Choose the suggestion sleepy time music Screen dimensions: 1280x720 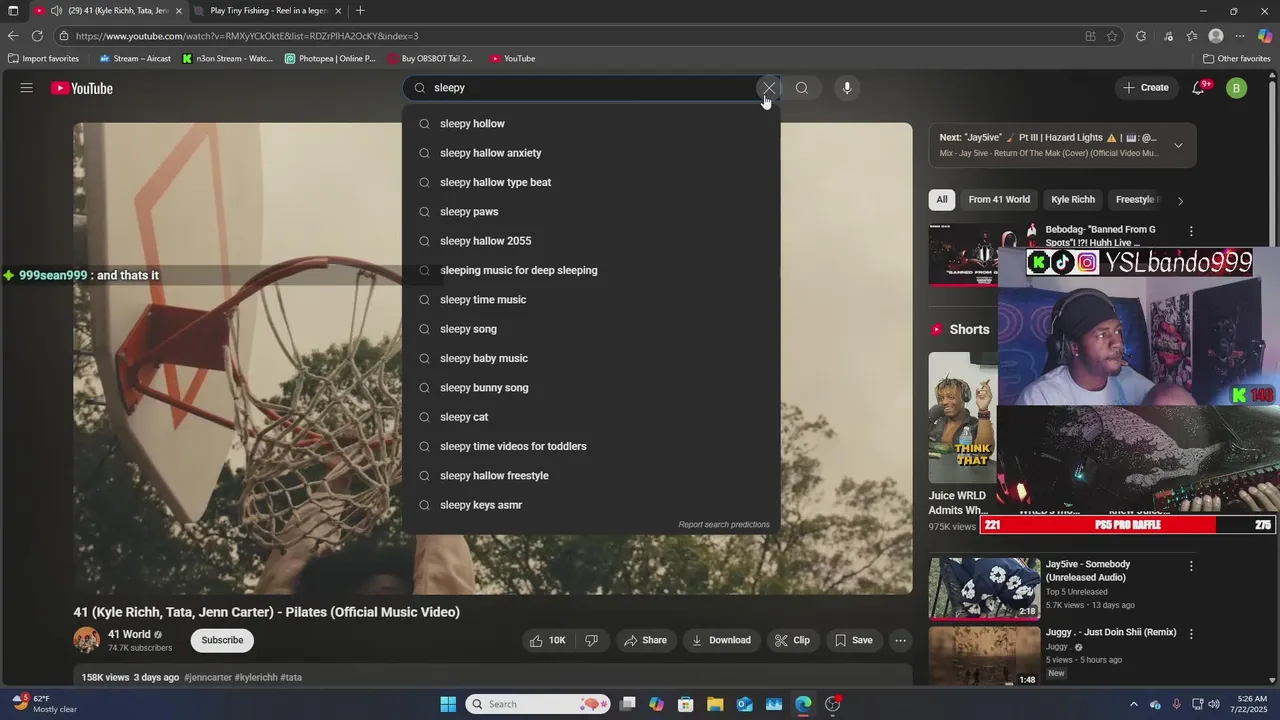click(591, 300)
